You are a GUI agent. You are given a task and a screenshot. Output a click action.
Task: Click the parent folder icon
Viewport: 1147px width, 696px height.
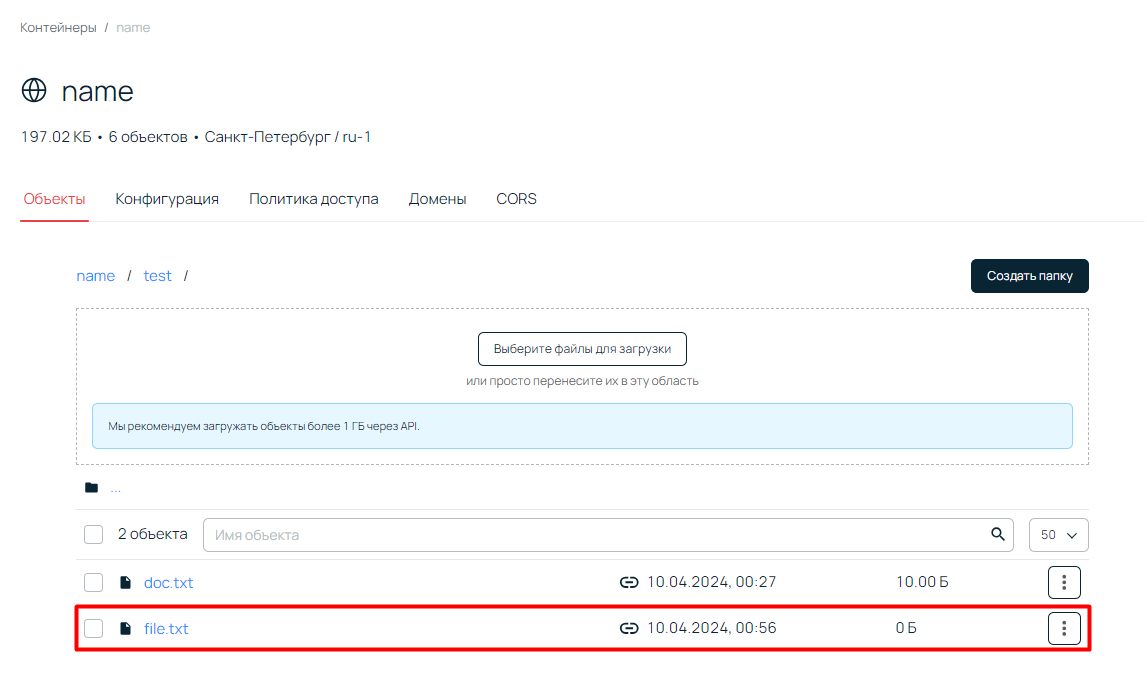[92, 488]
